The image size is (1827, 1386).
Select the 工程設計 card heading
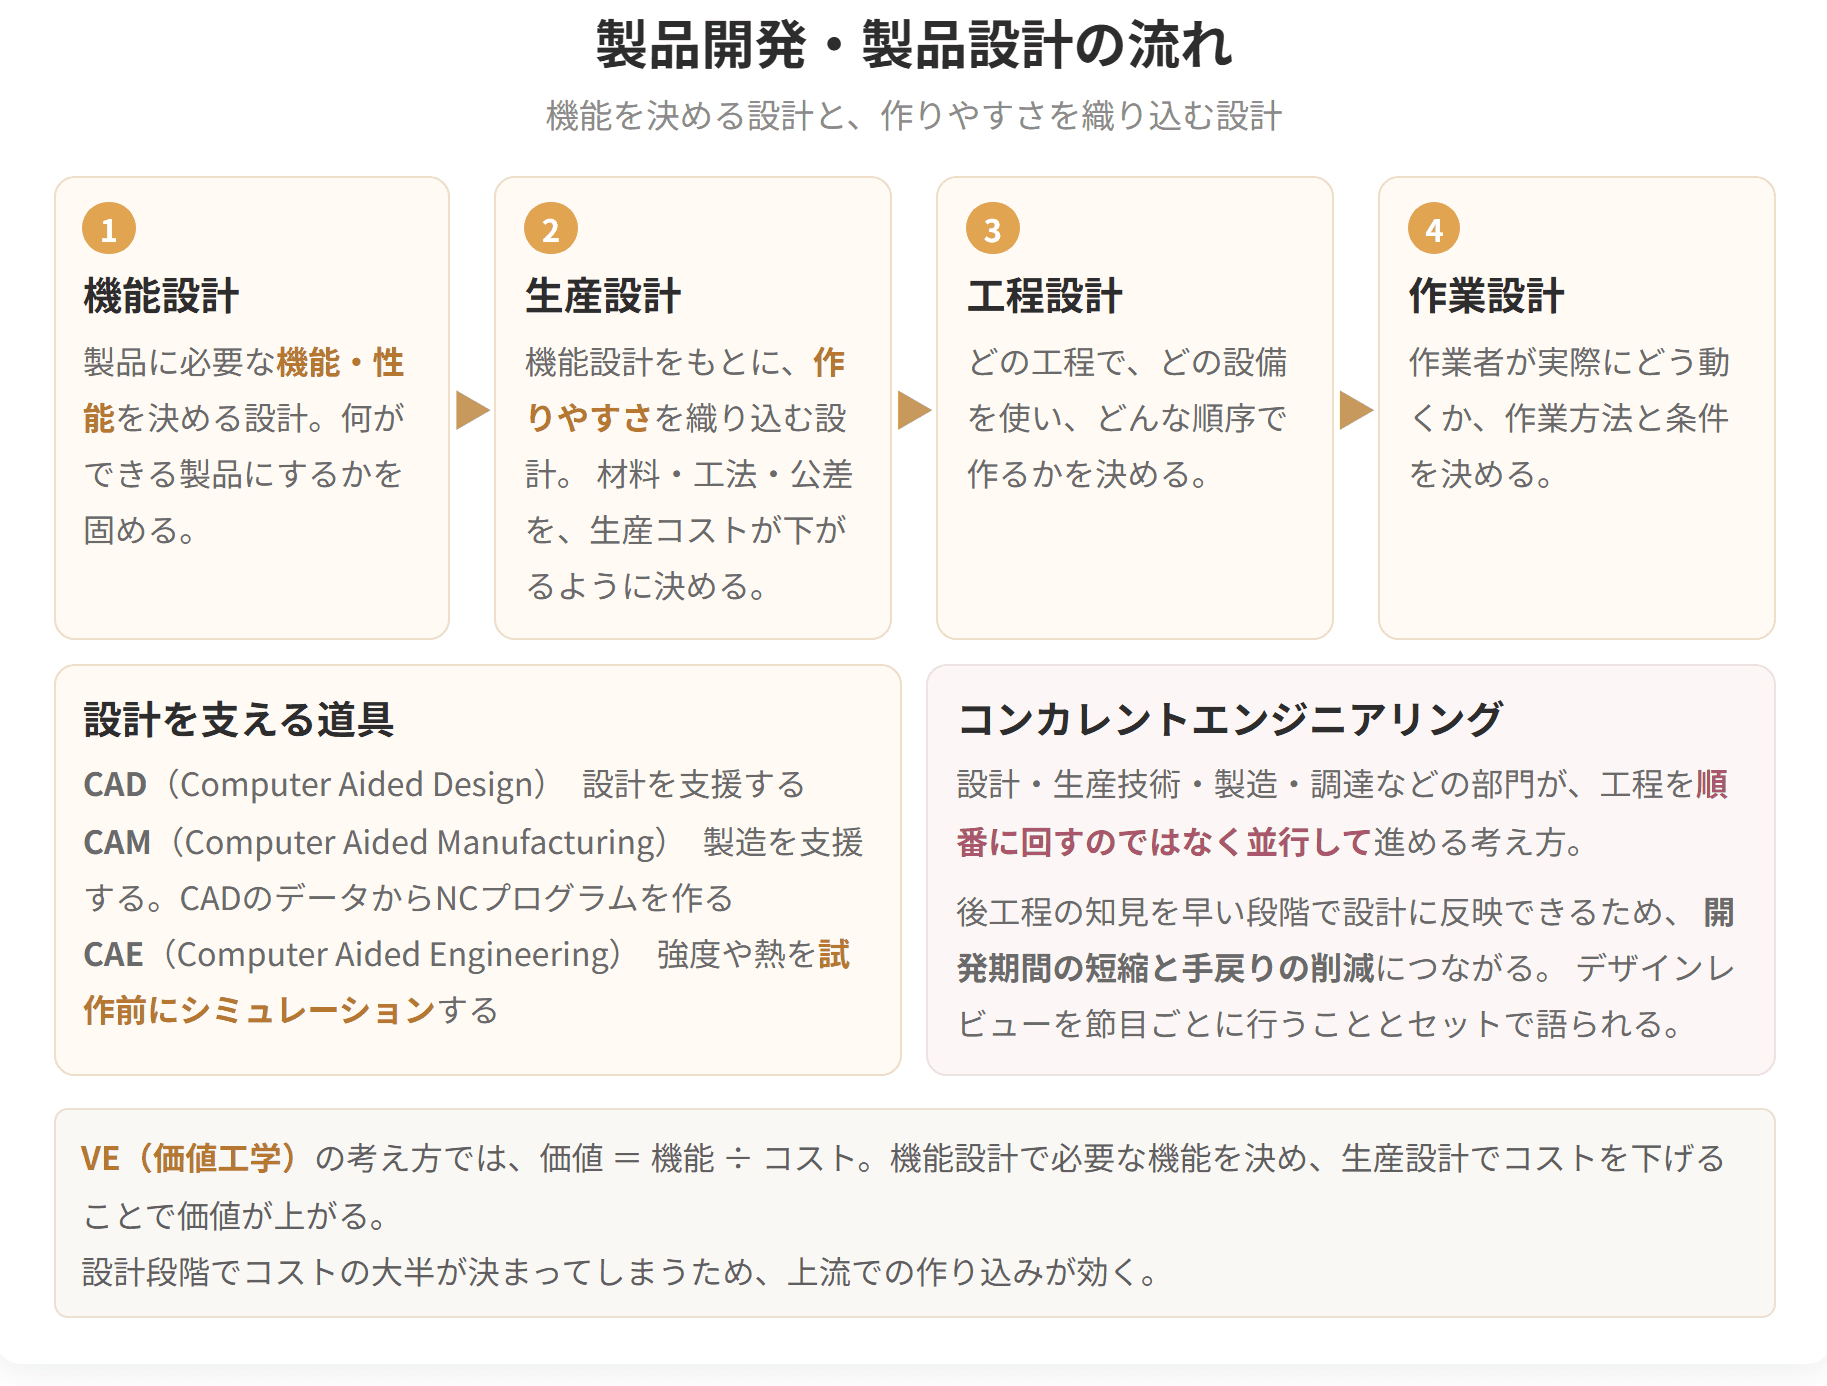1045,296
